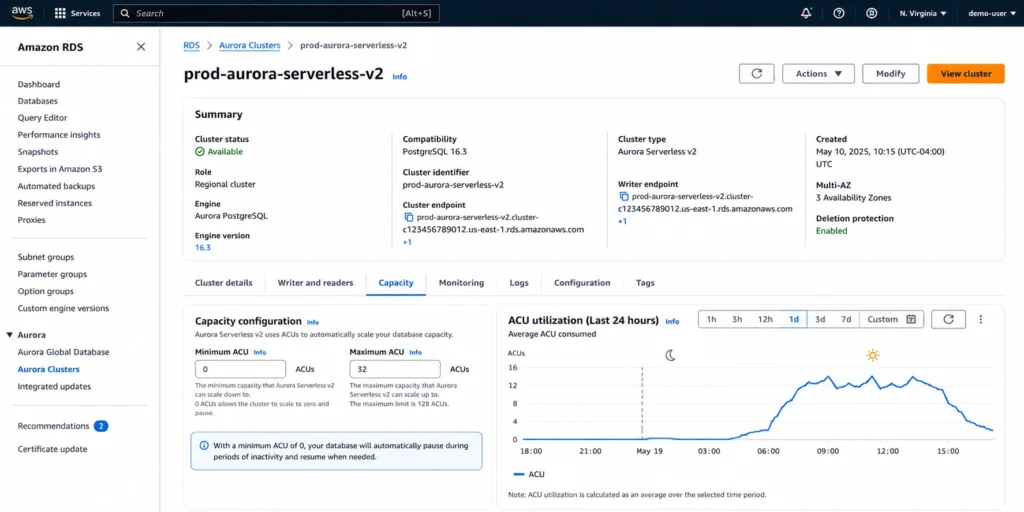Select the 7d time range
Viewport: 1024px width, 512px height.
tap(846, 319)
